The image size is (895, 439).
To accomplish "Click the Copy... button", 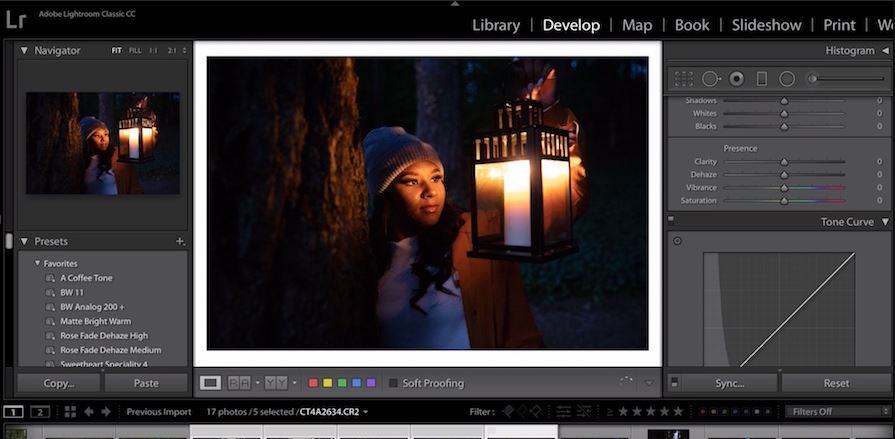I will [x=59, y=383].
